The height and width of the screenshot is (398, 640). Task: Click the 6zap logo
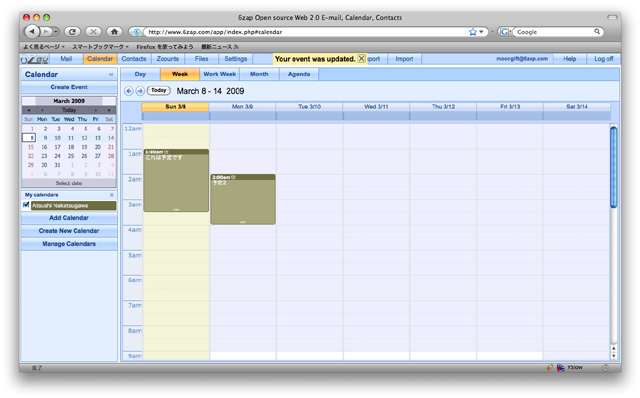pyautogui.click(x=35, y=59)
